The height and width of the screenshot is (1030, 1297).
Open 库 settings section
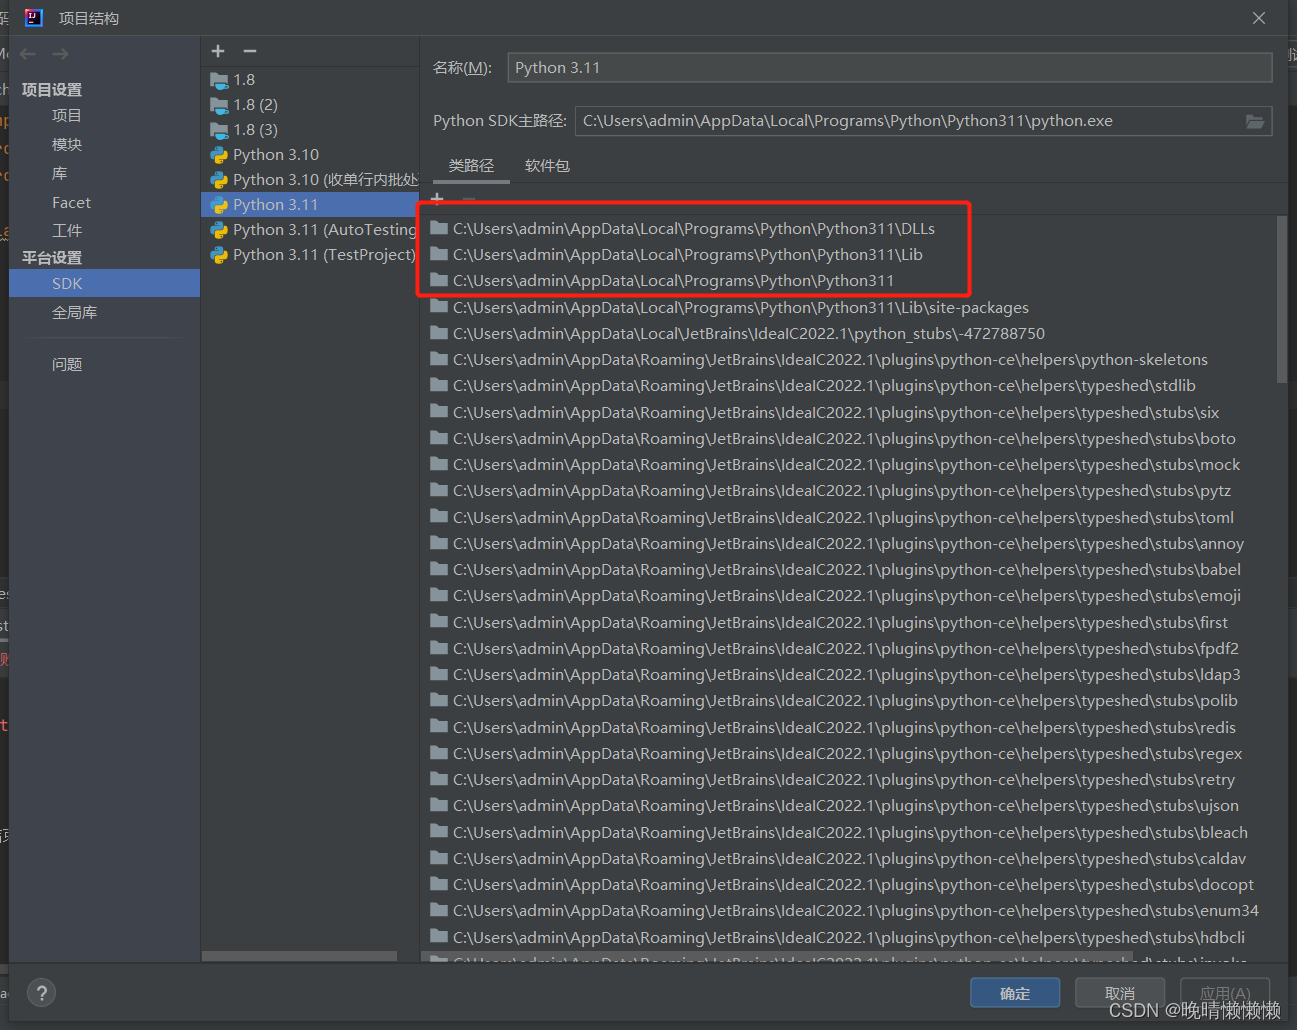pyautogui.click(x=60, y=174)
